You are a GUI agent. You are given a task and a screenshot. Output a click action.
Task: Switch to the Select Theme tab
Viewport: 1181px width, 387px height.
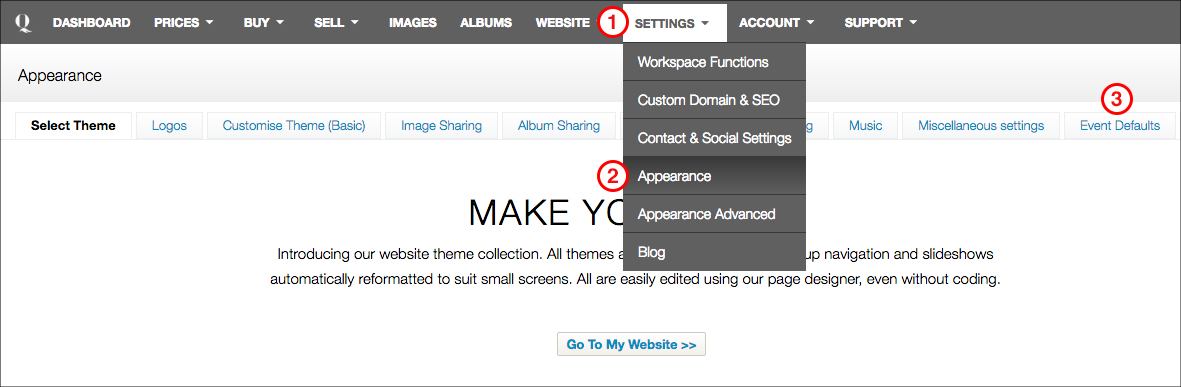tap(73, 126)
